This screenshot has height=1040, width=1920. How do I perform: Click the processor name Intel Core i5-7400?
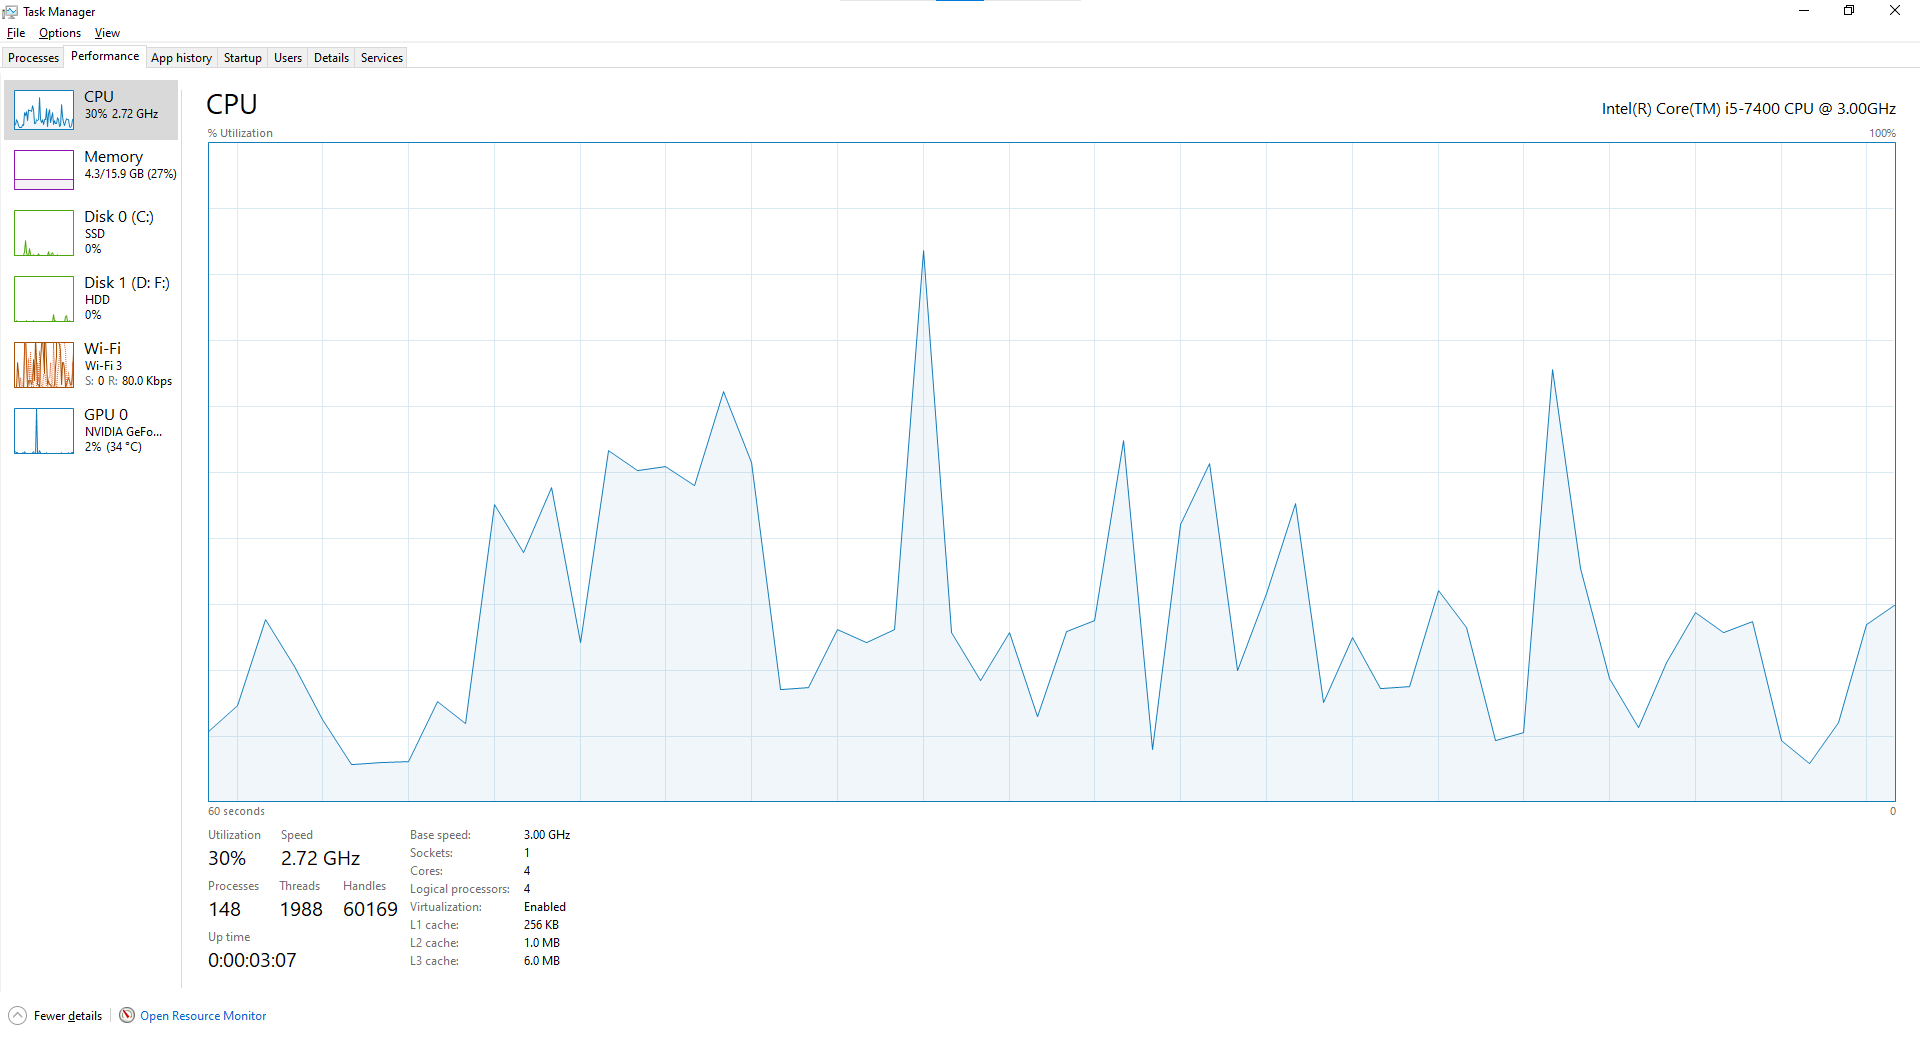[x=1748, y=108]
